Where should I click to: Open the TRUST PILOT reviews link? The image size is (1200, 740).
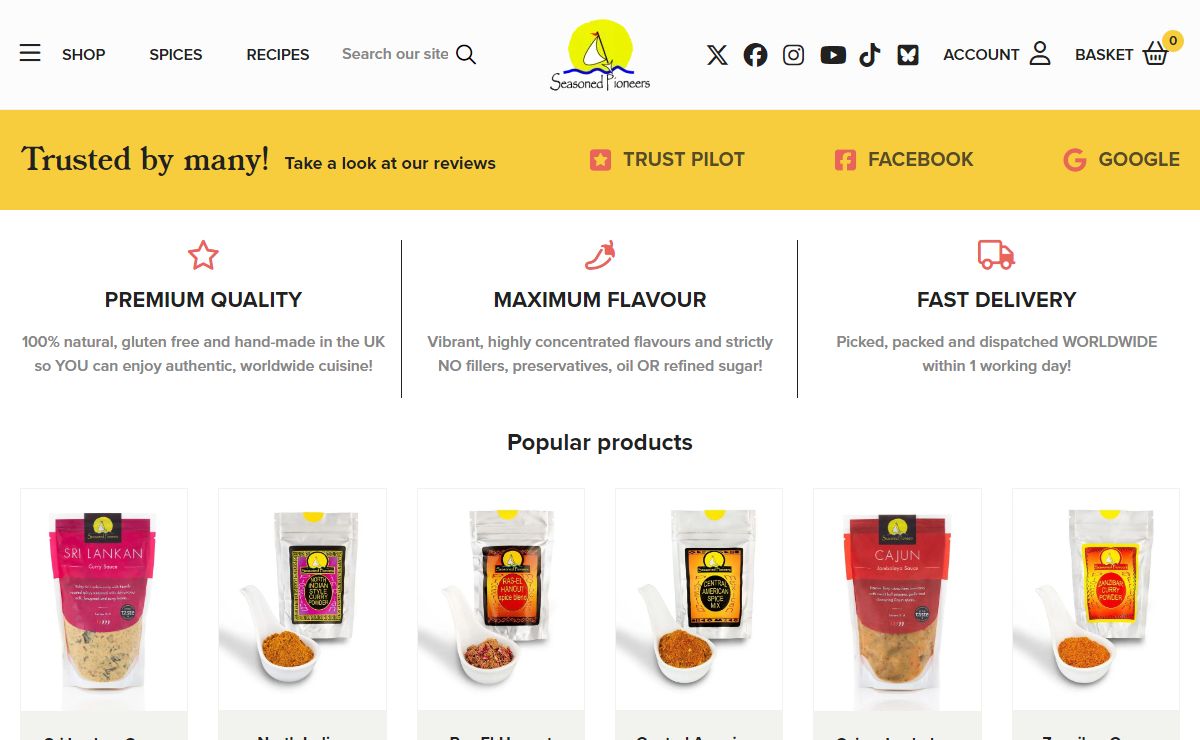click(667, 159)
